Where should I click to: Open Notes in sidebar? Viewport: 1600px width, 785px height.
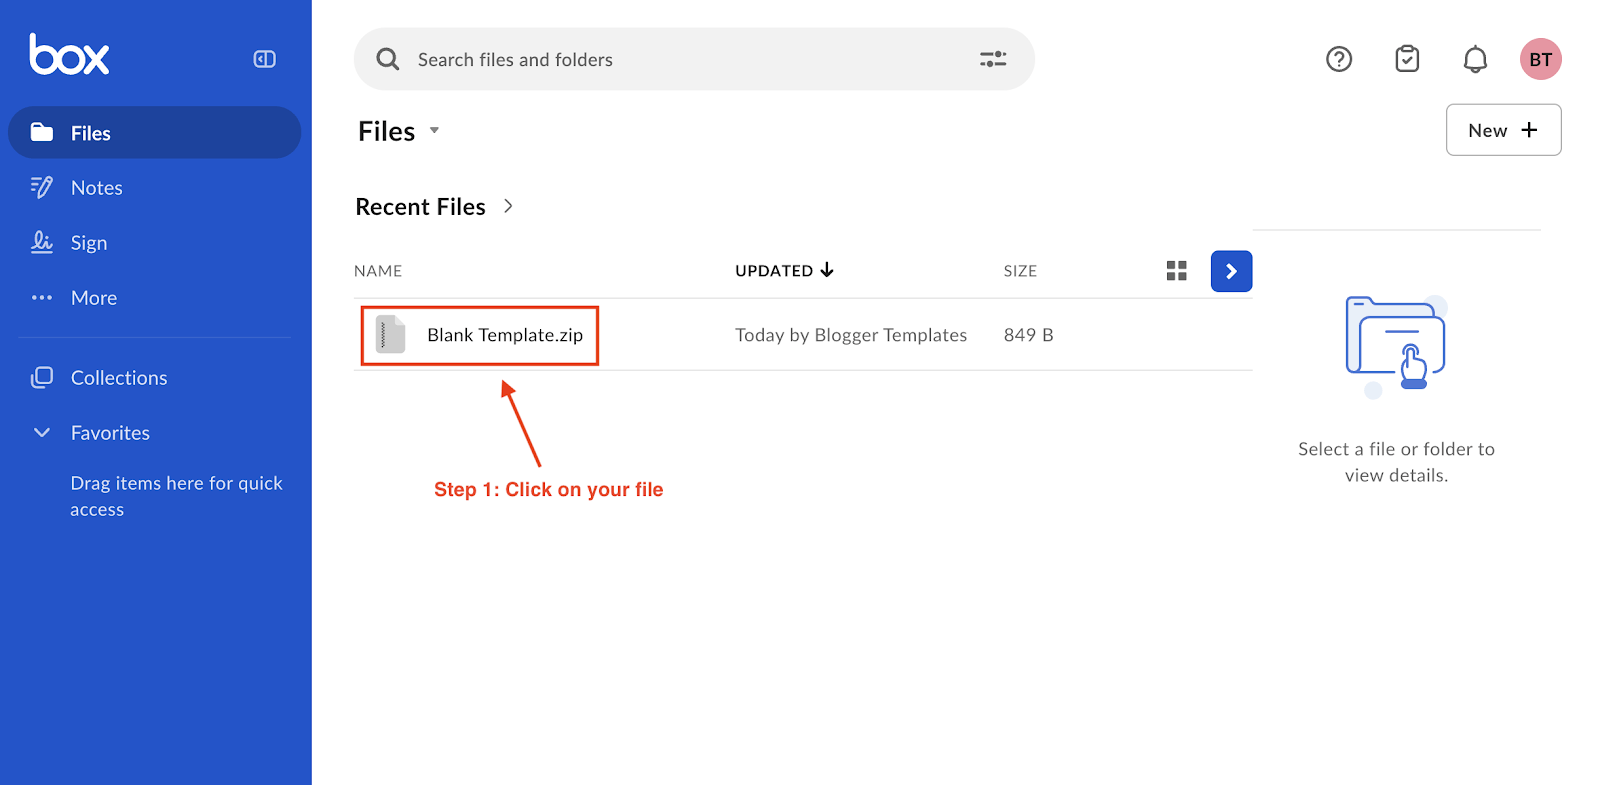(97, 187)
